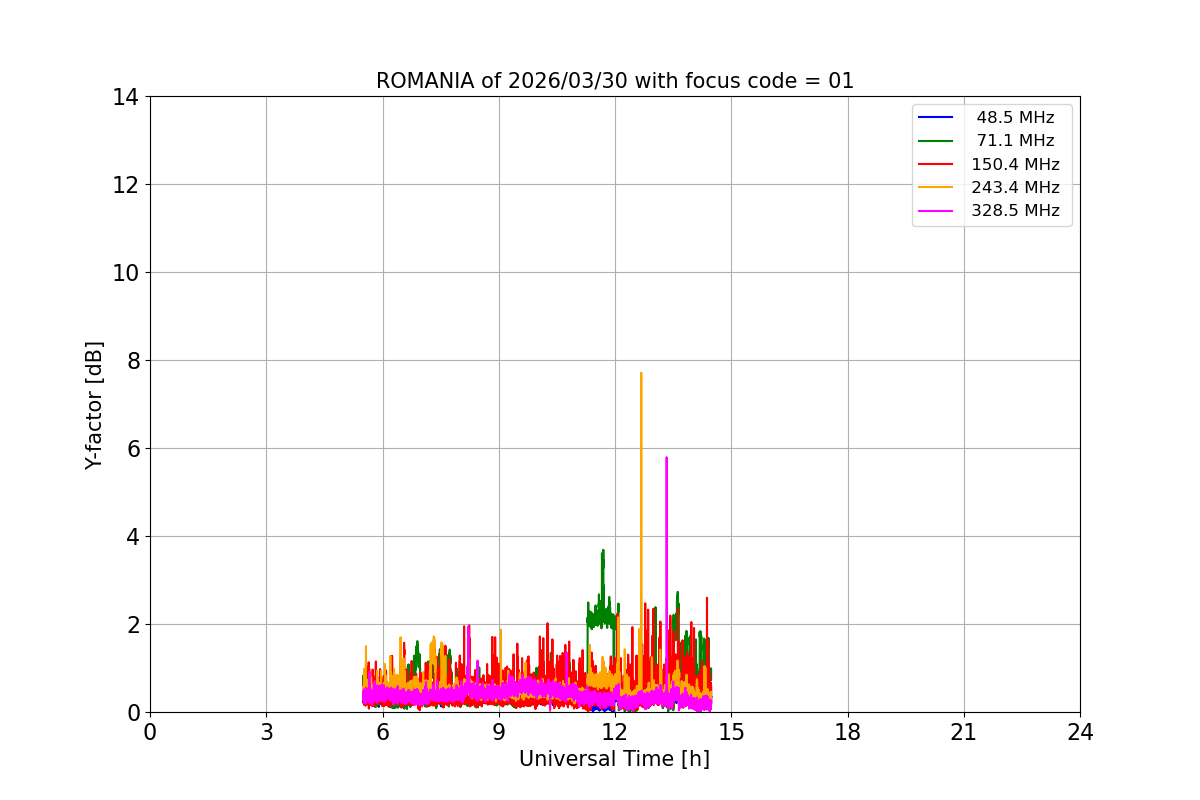This screenshot has height=800, width=1200.
Task: Click the tall orange spike peak near 7.7 dB
Action: point(641,373)
